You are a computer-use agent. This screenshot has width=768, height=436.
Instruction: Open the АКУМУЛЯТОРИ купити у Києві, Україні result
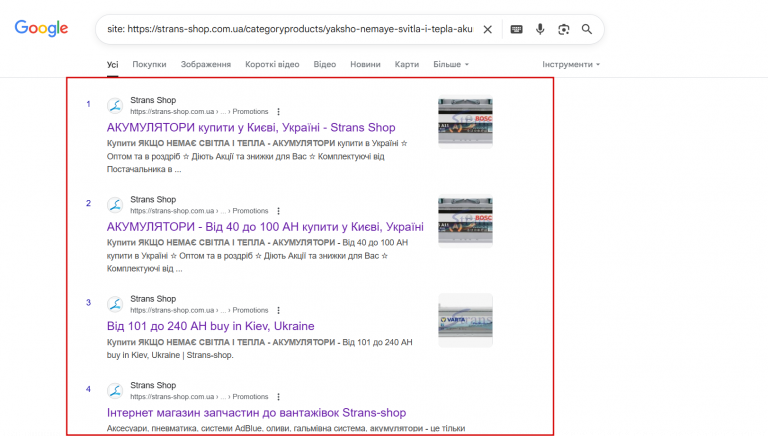coord(251,127)
